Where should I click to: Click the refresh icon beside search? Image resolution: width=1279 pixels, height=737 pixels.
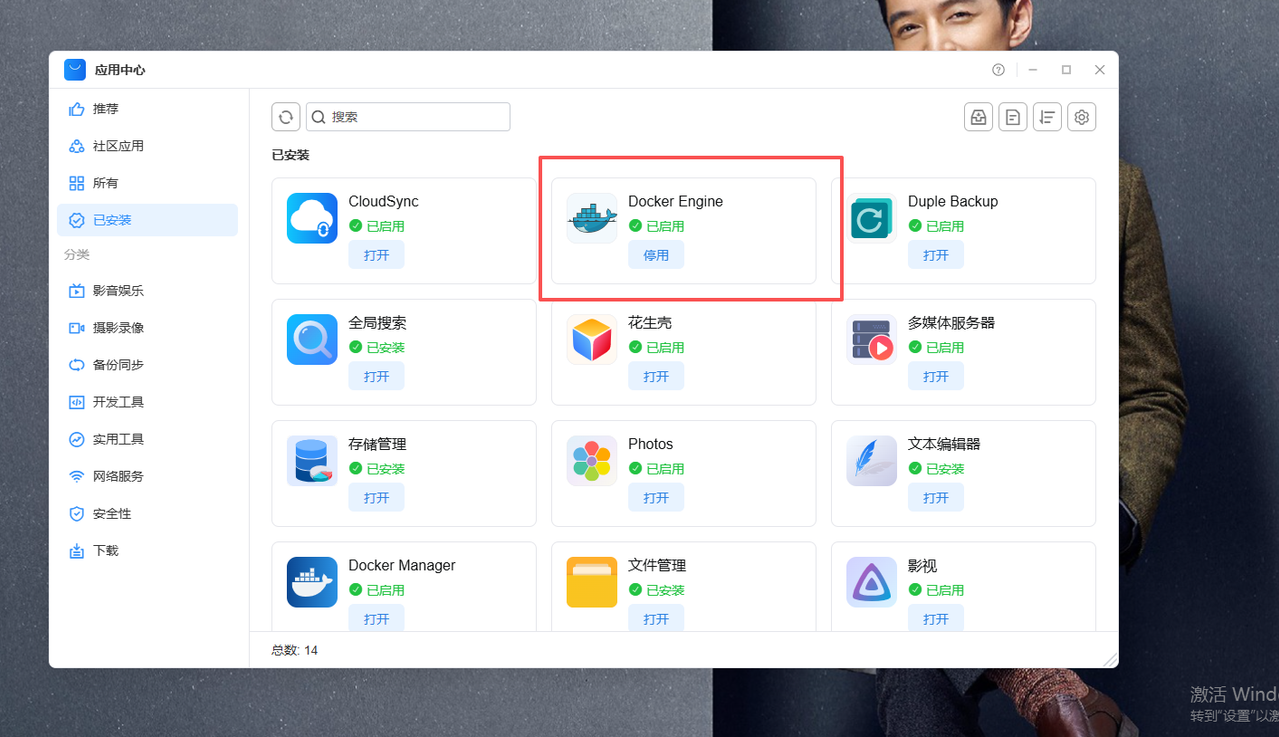coord(286,117)
